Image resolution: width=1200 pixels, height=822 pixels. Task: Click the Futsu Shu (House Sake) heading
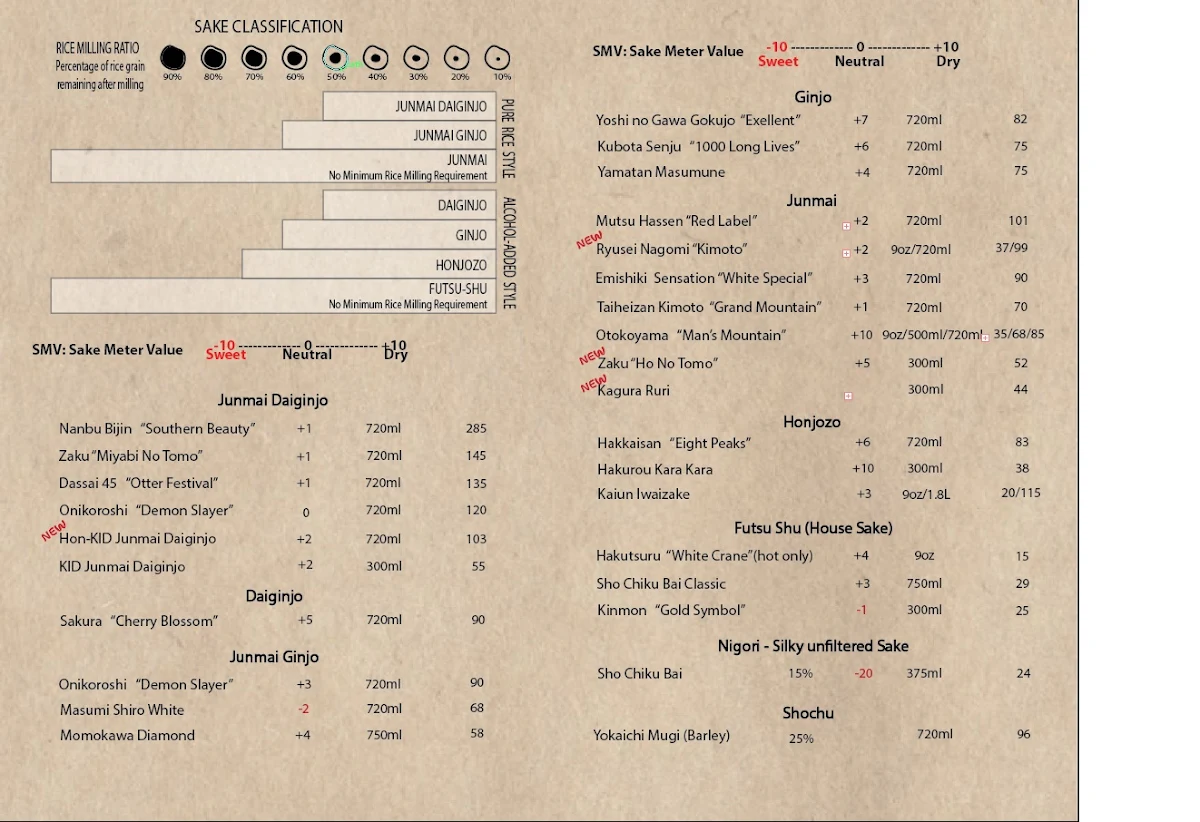(x=813, y=528)
